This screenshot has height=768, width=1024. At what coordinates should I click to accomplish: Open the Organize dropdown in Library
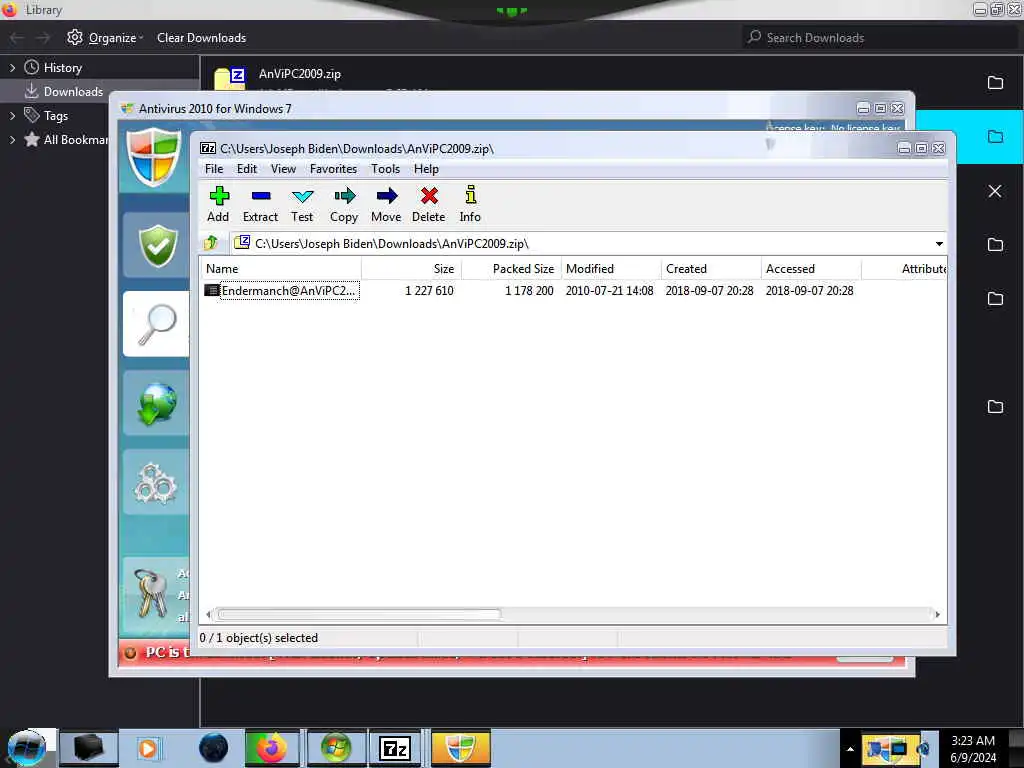coord(105,38)
